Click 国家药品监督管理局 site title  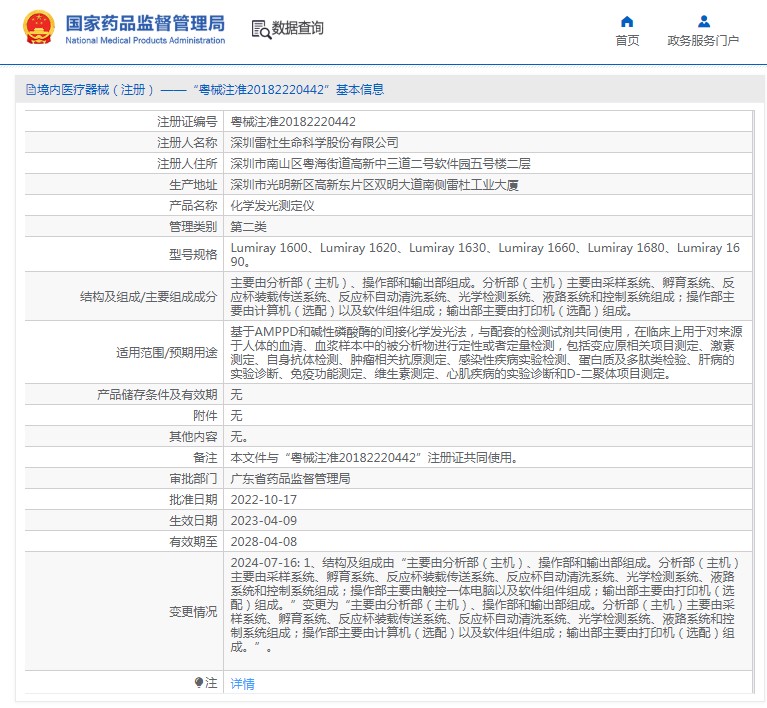coord(145,23)
